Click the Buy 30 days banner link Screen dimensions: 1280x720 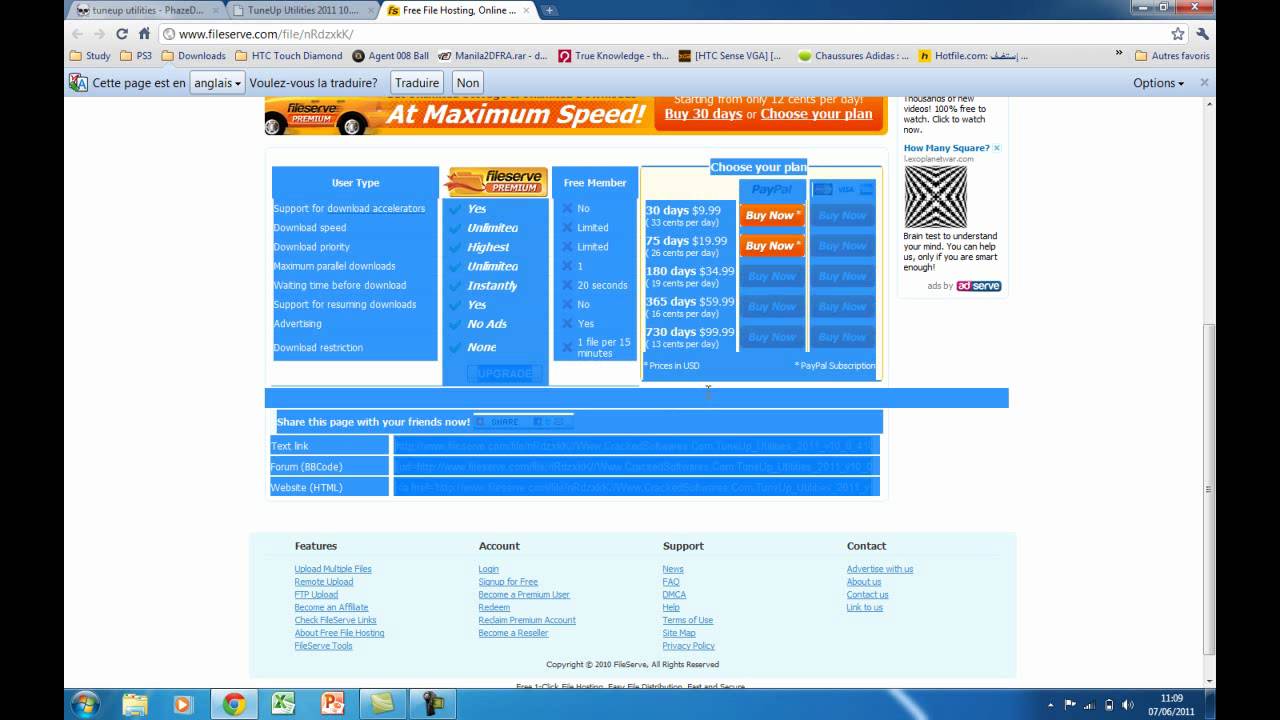coord(703,114)
